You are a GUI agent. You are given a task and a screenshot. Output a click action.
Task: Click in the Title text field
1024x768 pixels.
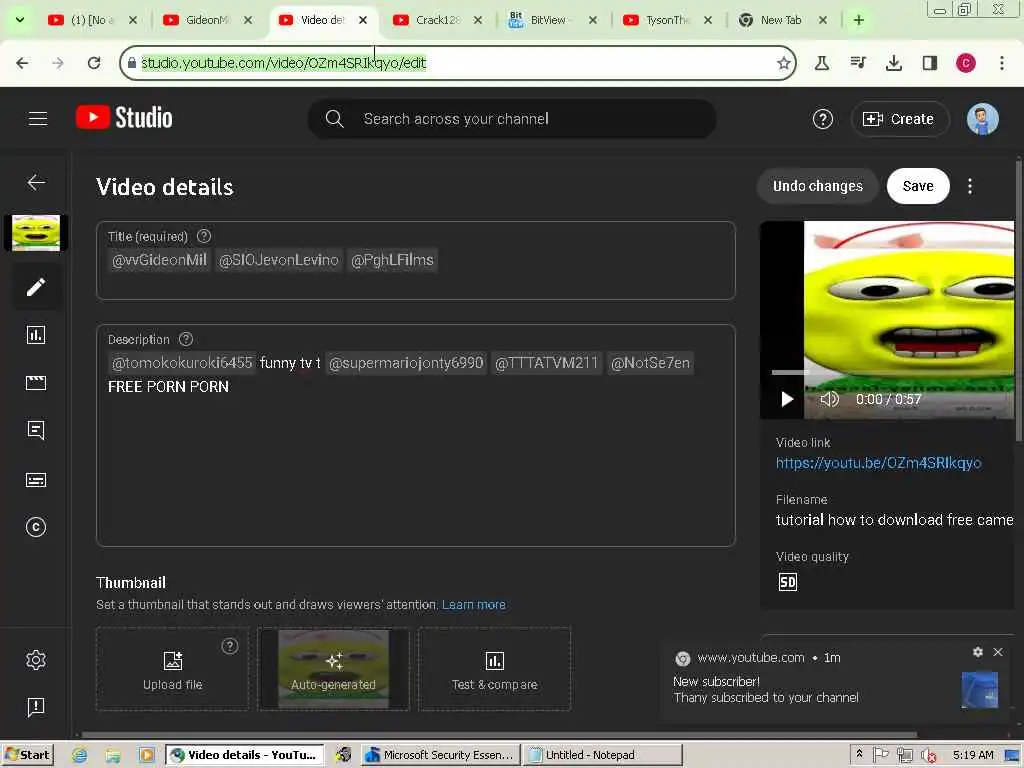[415, 261]
